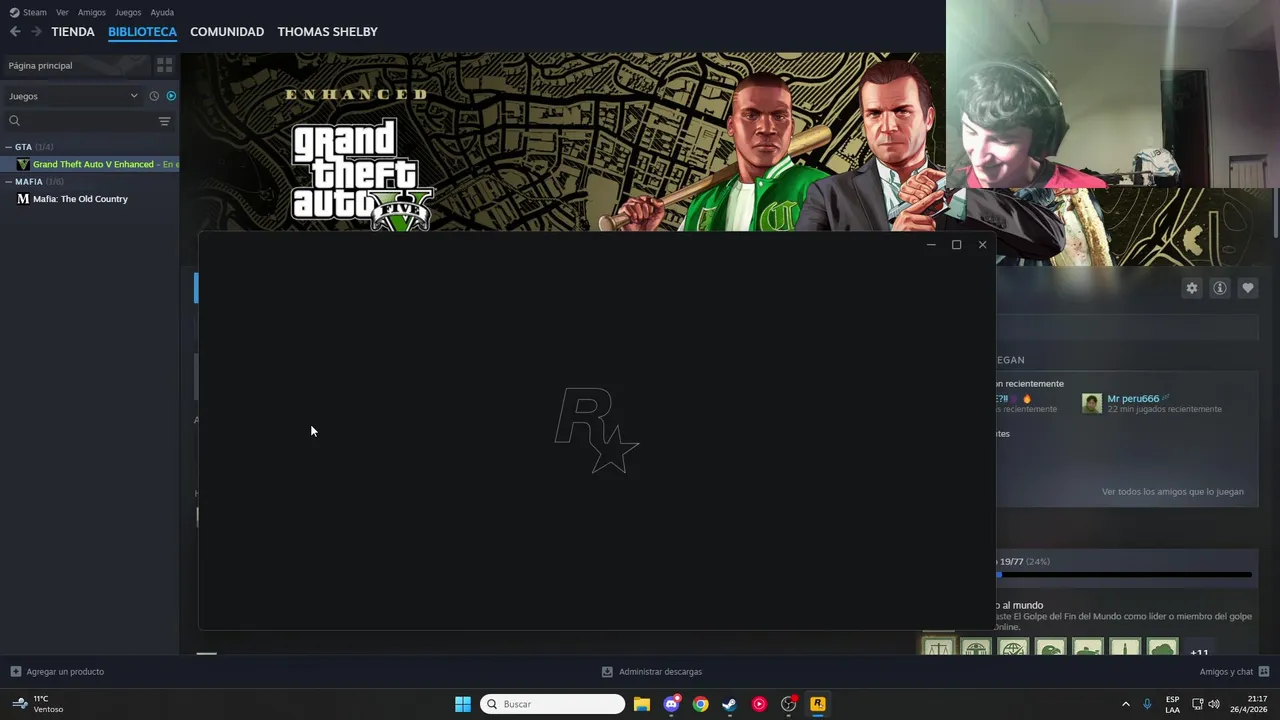Click the Agregar un producto plus icon
Viewport: 1280px width, 720px height.
point(15,671)
